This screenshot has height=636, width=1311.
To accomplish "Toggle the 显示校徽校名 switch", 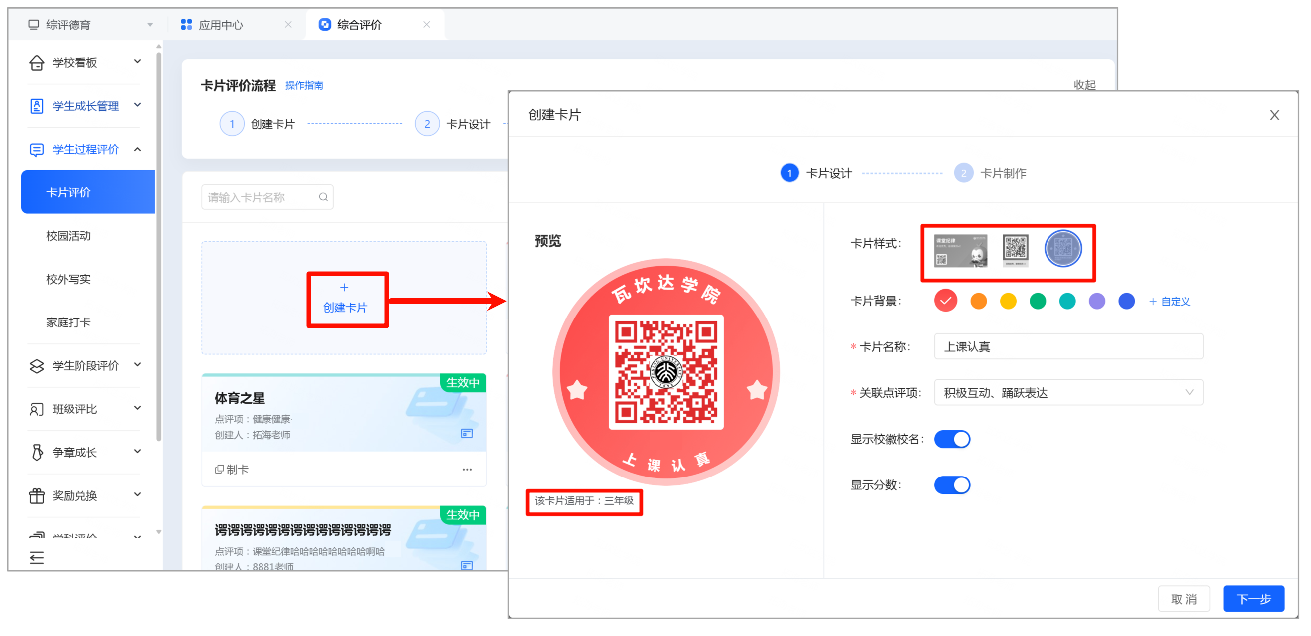I will pos(952,439).
